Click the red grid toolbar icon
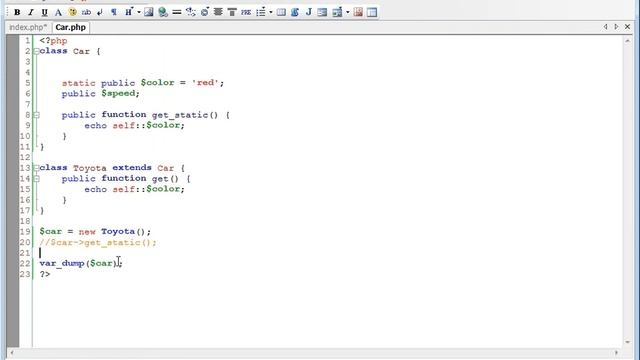Viewport: 640px width, 360px height. 358,12
